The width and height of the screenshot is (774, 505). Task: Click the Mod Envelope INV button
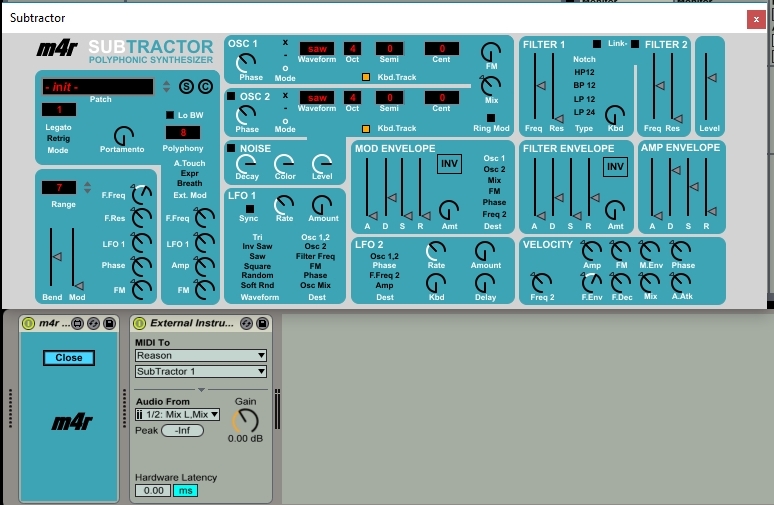click(449, 166)
